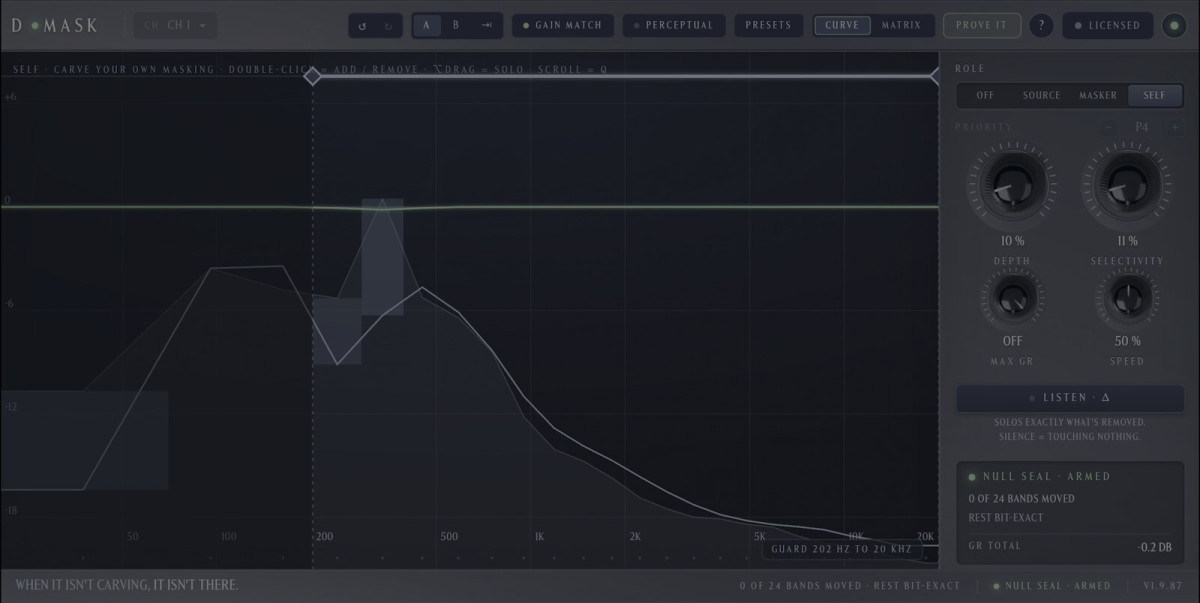Click the P4 priority value
The image size is (1200, 603).
pyautogui.click(x=1142, y=127)
